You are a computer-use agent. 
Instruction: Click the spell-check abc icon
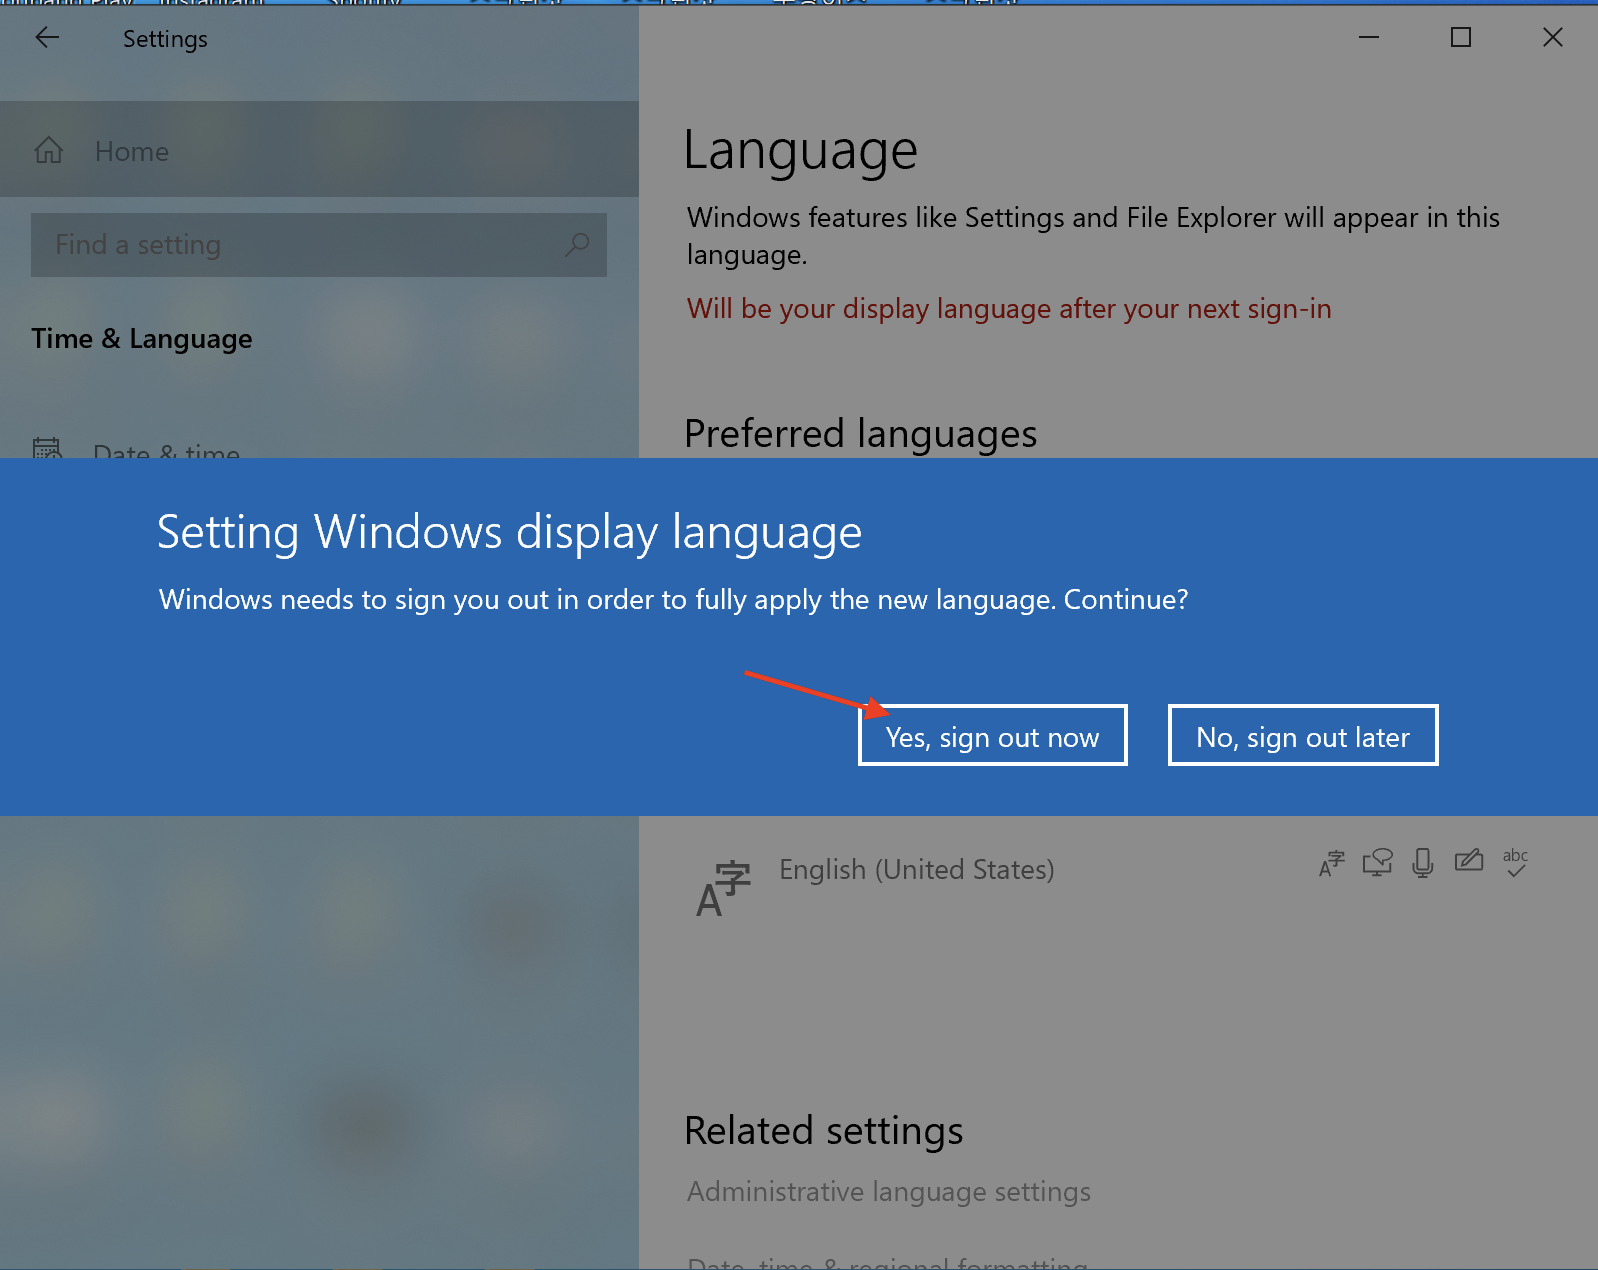pyautogui.click(x=1515, y=862)
